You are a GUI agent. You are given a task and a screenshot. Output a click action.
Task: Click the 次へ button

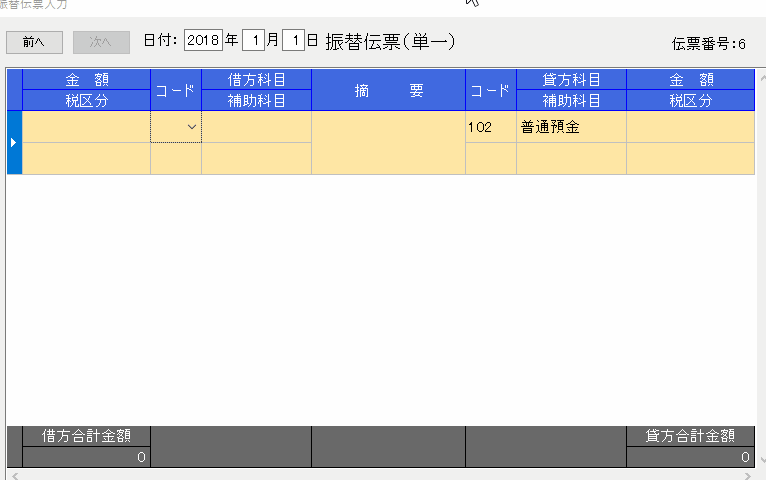[101, 42]
